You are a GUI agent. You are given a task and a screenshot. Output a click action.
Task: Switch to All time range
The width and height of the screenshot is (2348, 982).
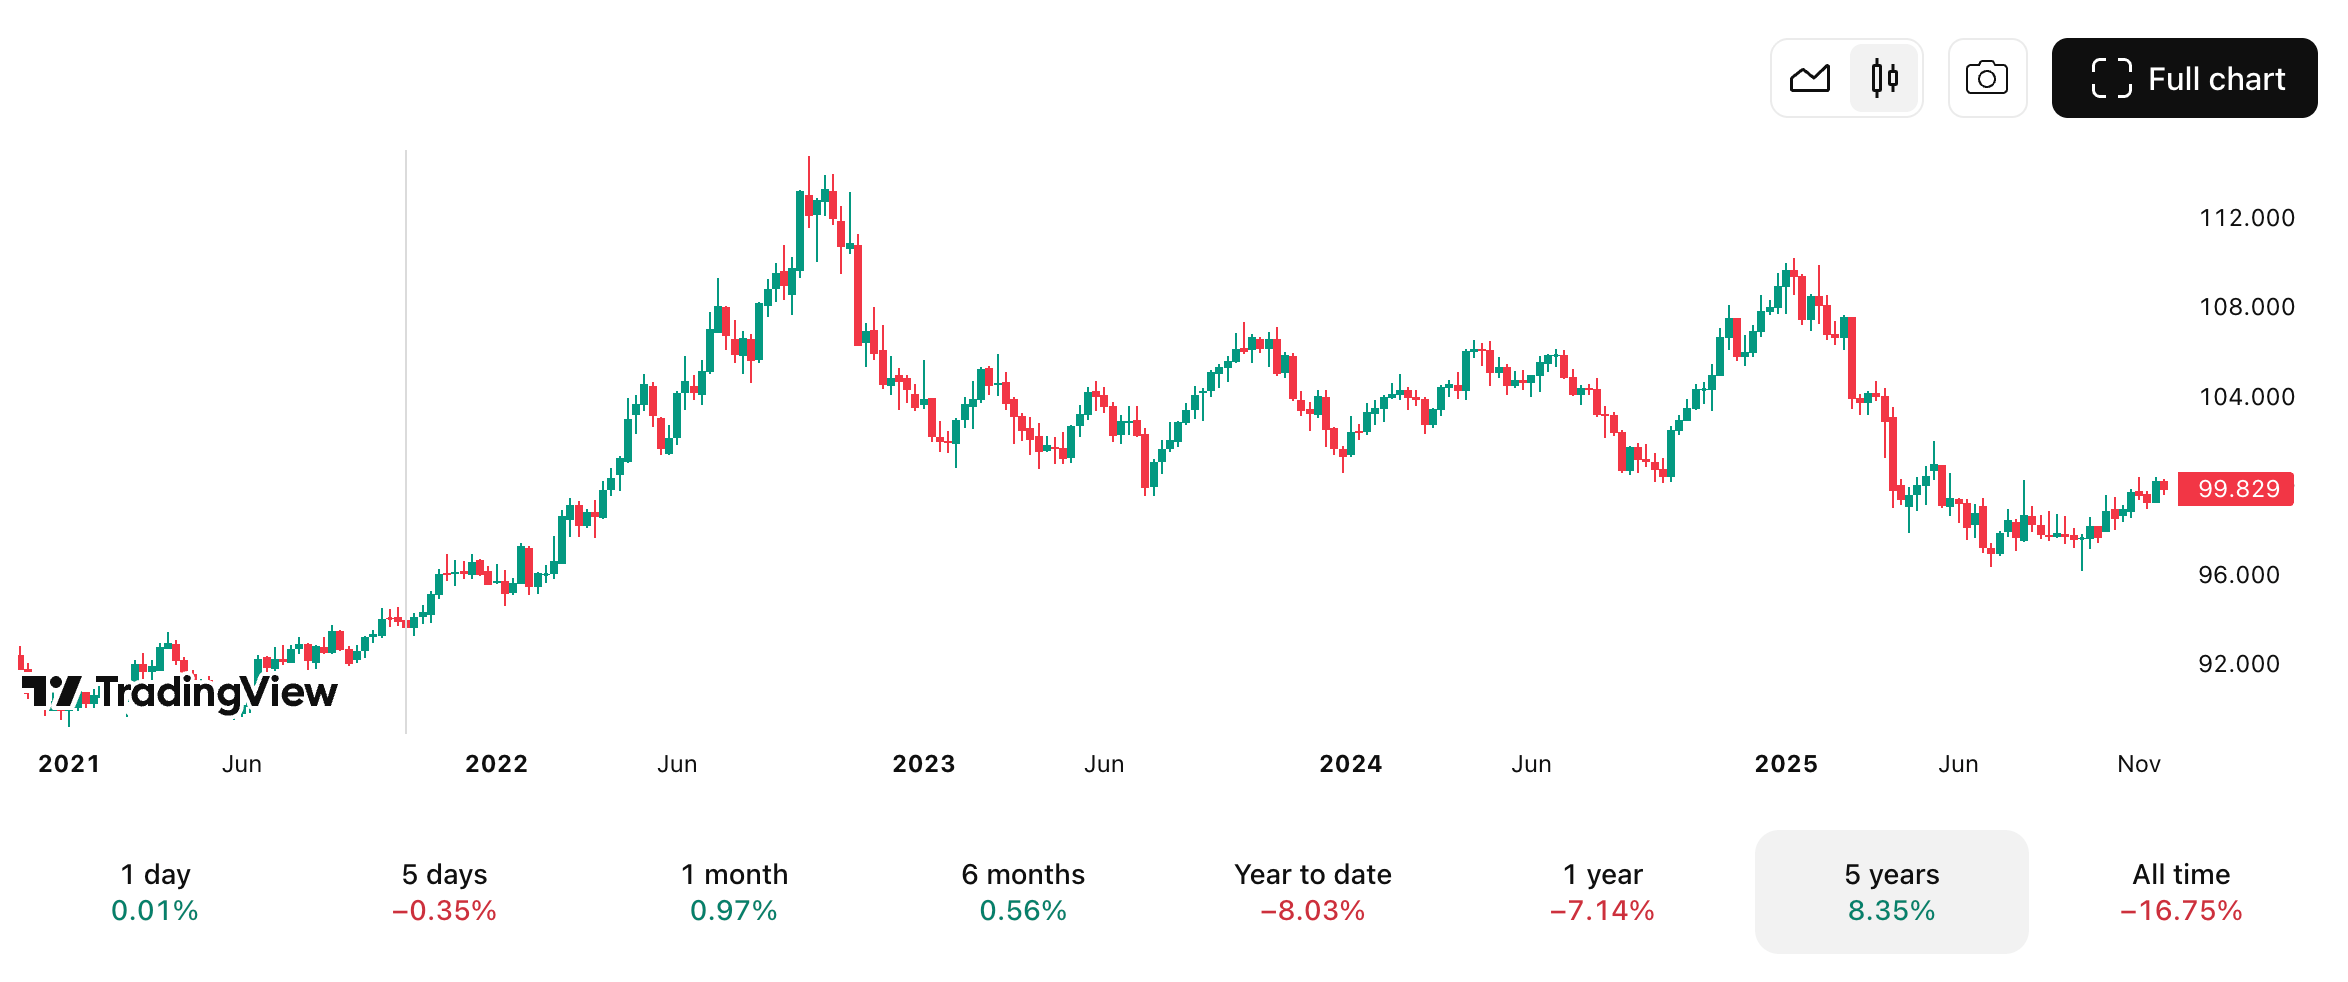pos(2181,891)
